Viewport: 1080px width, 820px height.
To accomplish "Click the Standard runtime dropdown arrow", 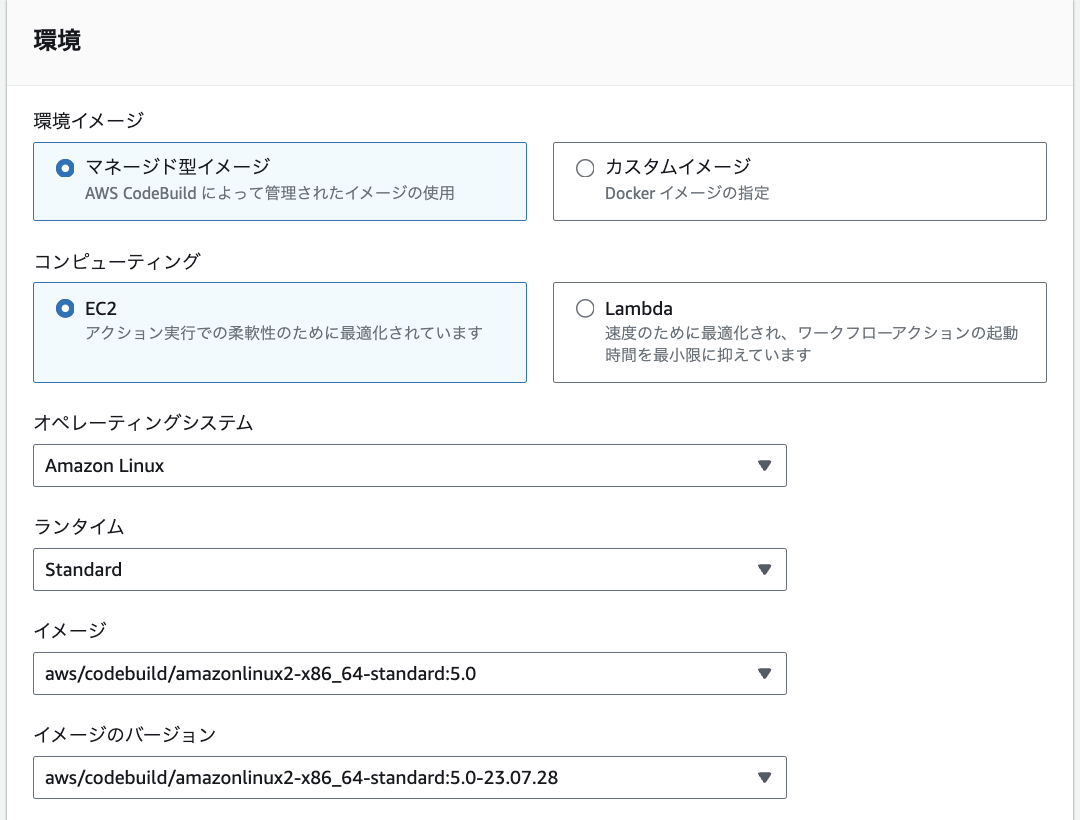I will (x=764, y=569).
